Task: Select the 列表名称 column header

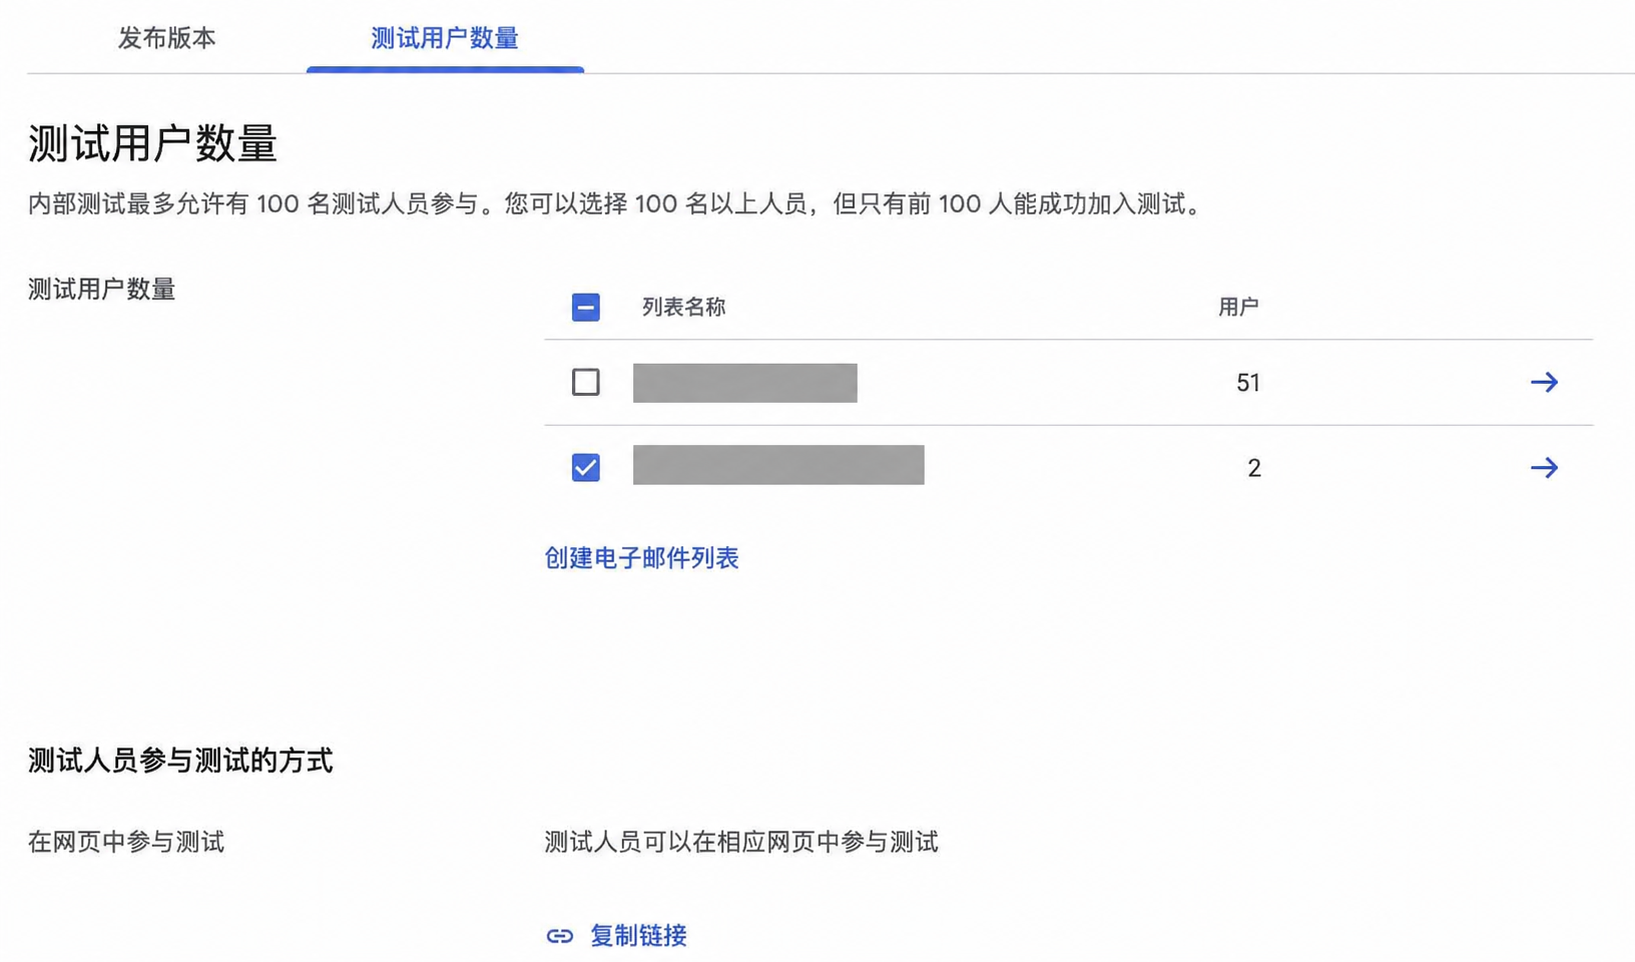Action: coord(684,307)
